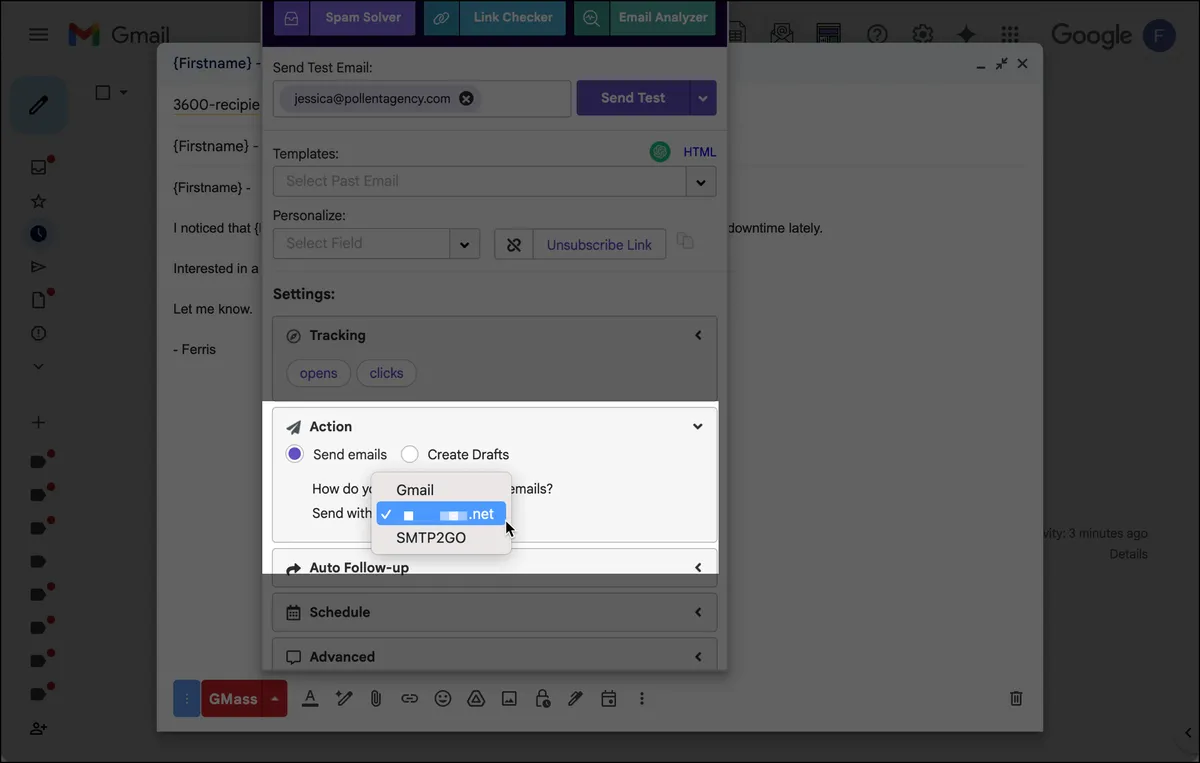The image size is (1200, 763).
Task: Tick the select all mail checkbox
Action: point(102,93)
